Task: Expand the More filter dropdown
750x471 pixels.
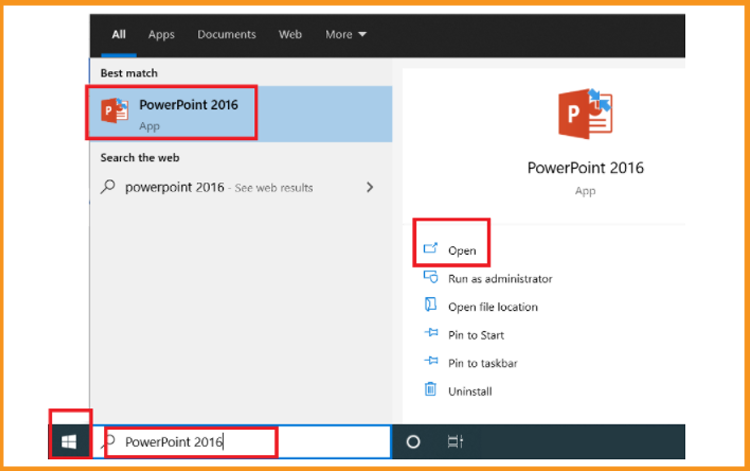Action: click(x=345, y=34)
